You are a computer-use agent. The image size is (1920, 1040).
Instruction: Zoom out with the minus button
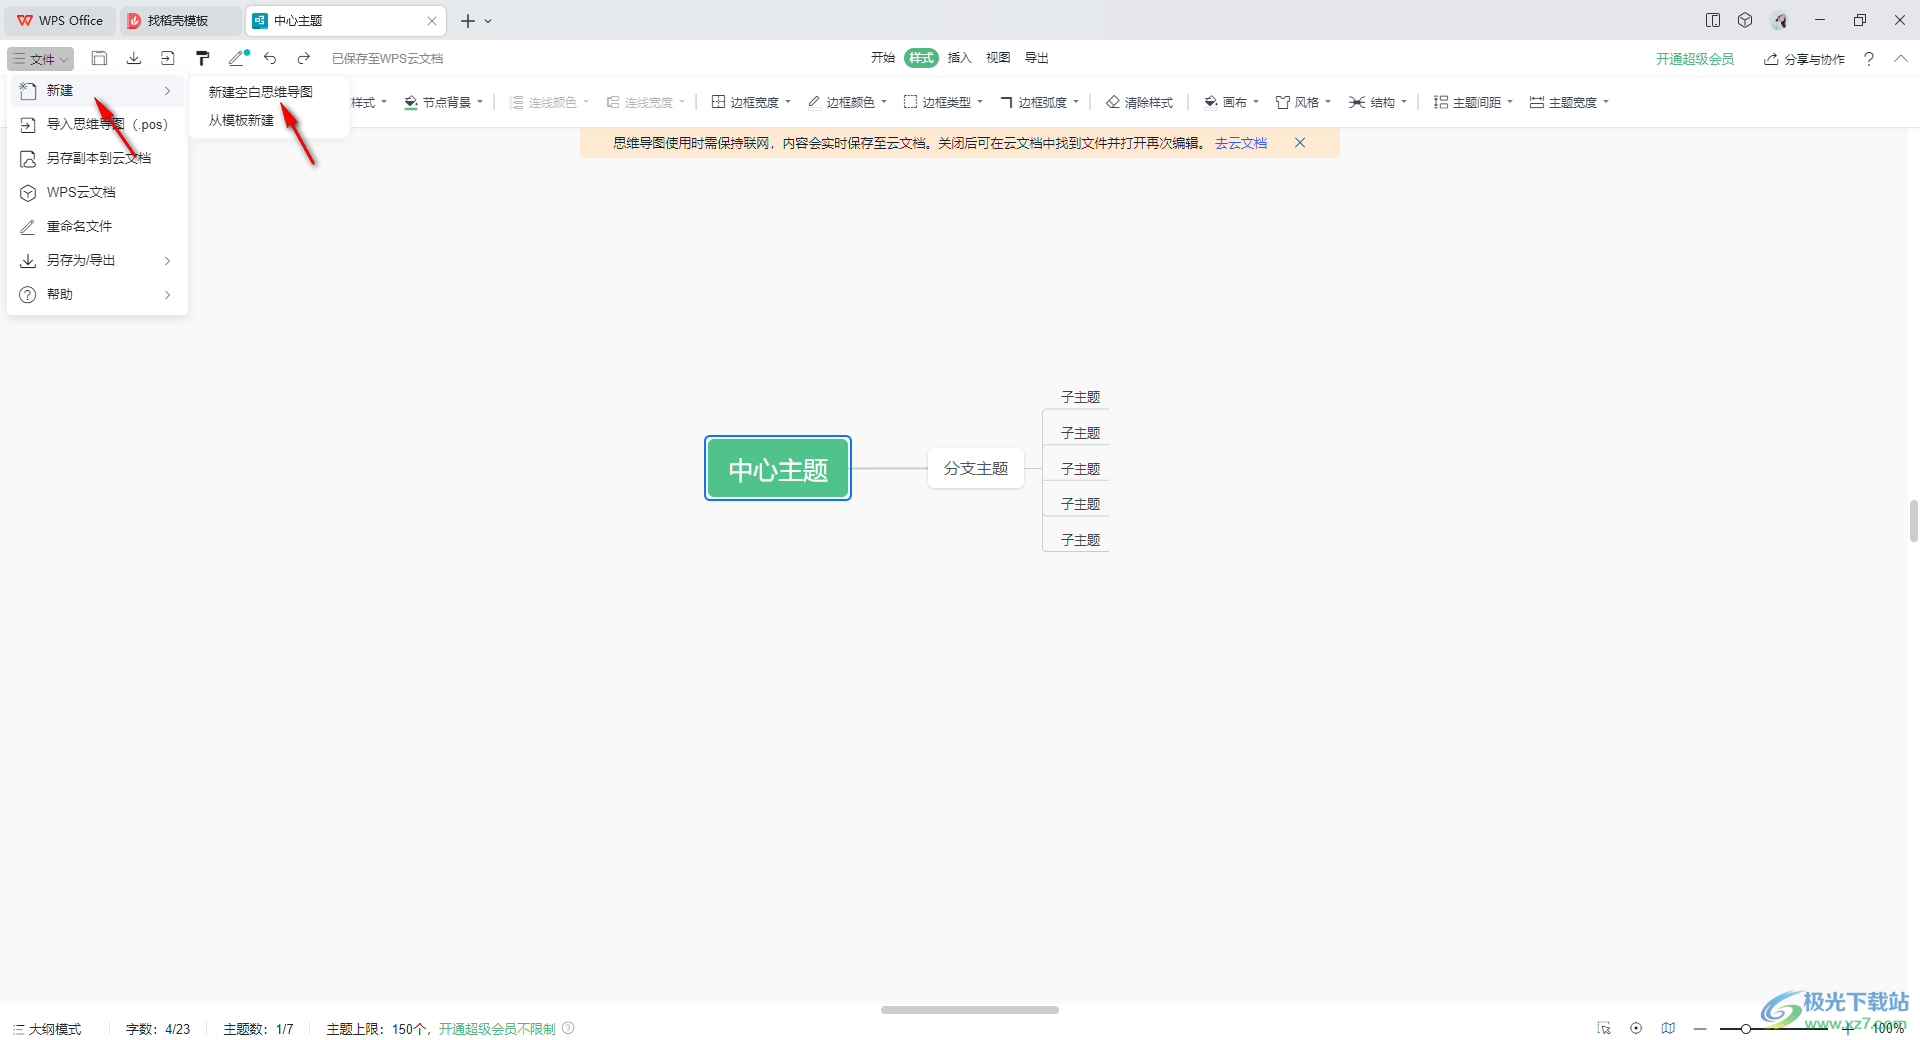1700,1028
